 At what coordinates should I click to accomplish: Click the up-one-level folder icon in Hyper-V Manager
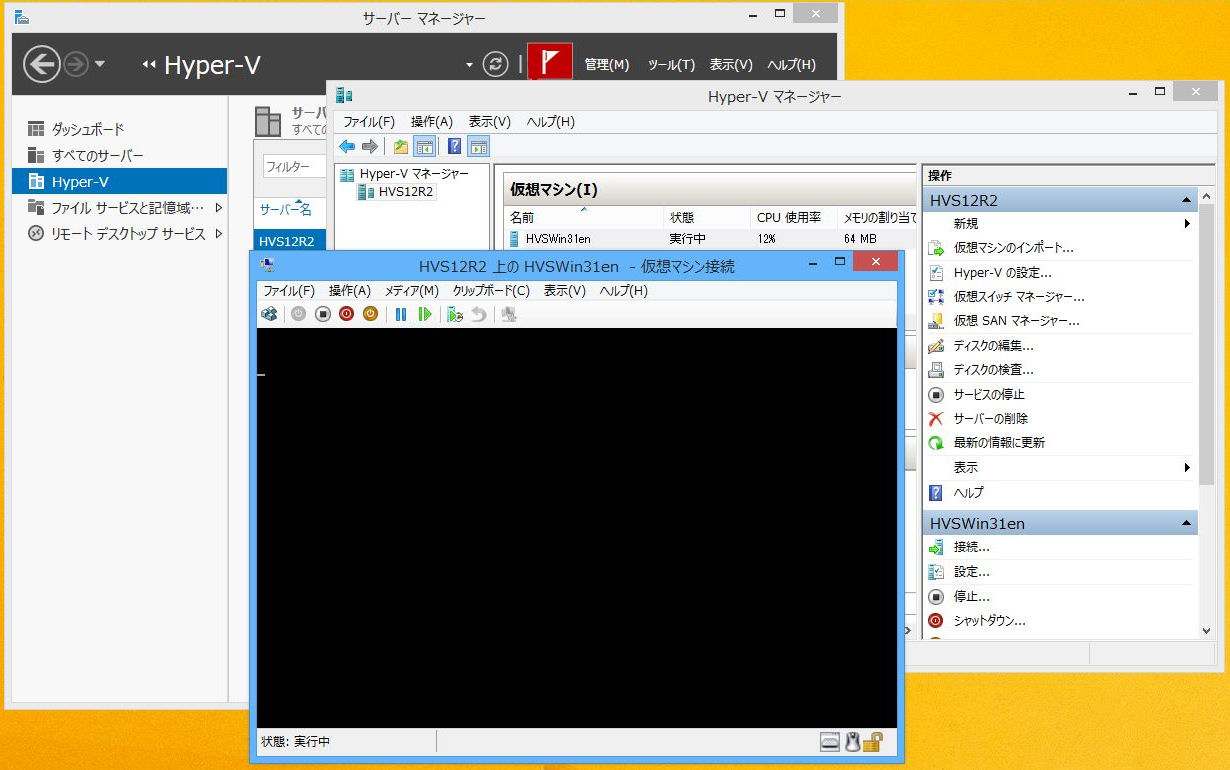[x=401, y=146]
